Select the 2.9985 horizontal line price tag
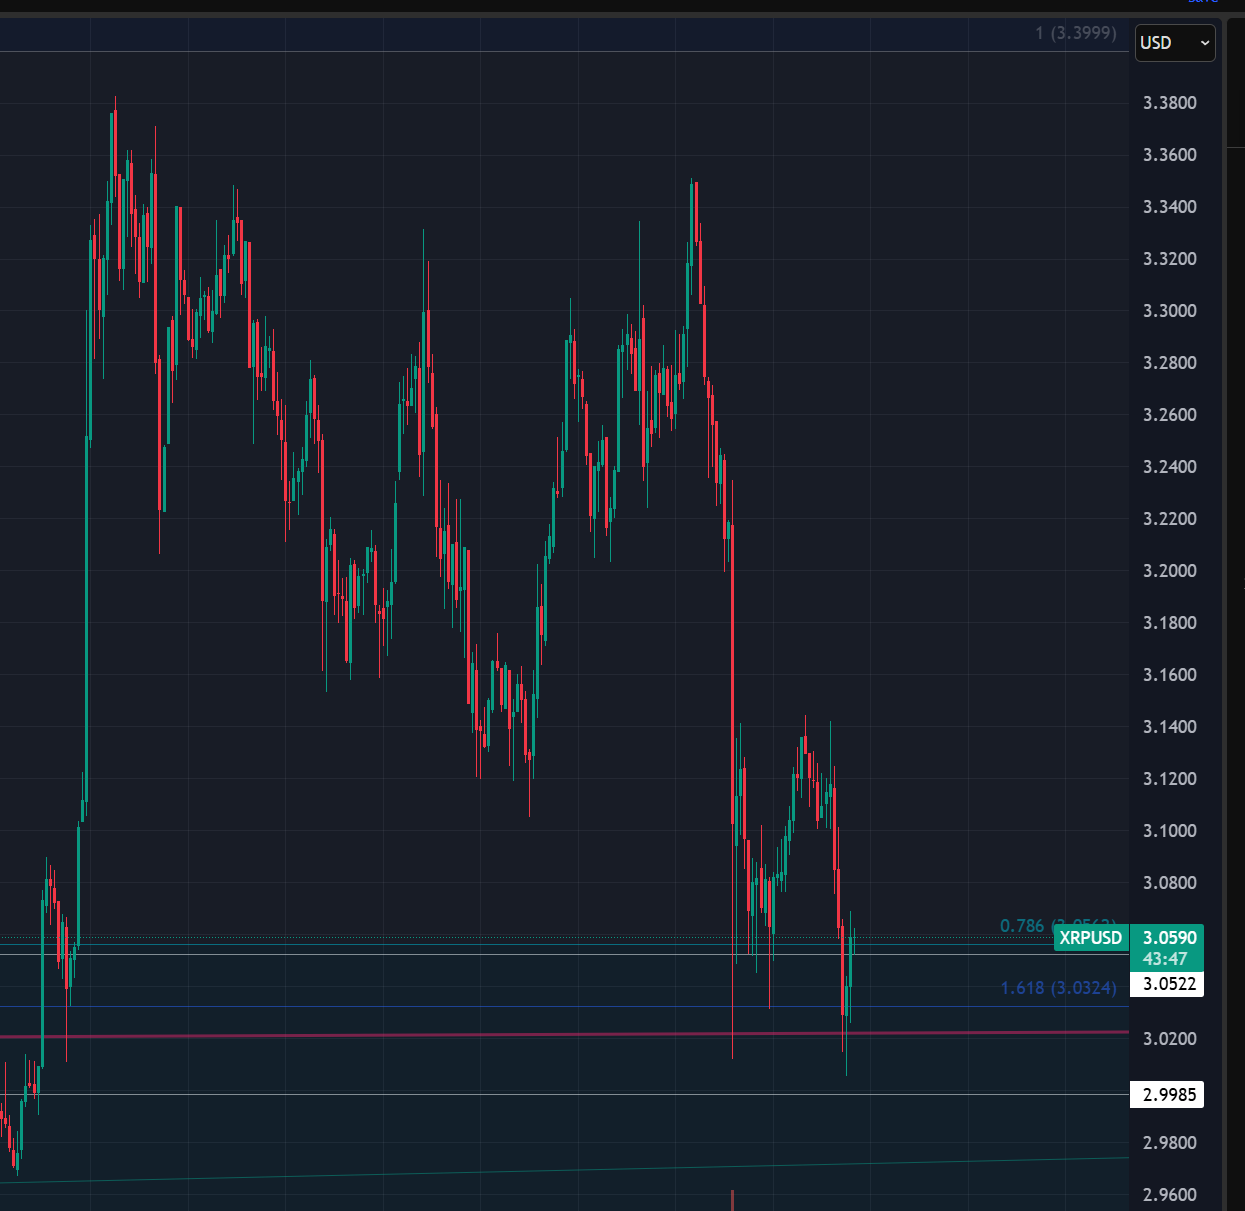This screenshot has width=1245, height=1211. [1168, 1095]
